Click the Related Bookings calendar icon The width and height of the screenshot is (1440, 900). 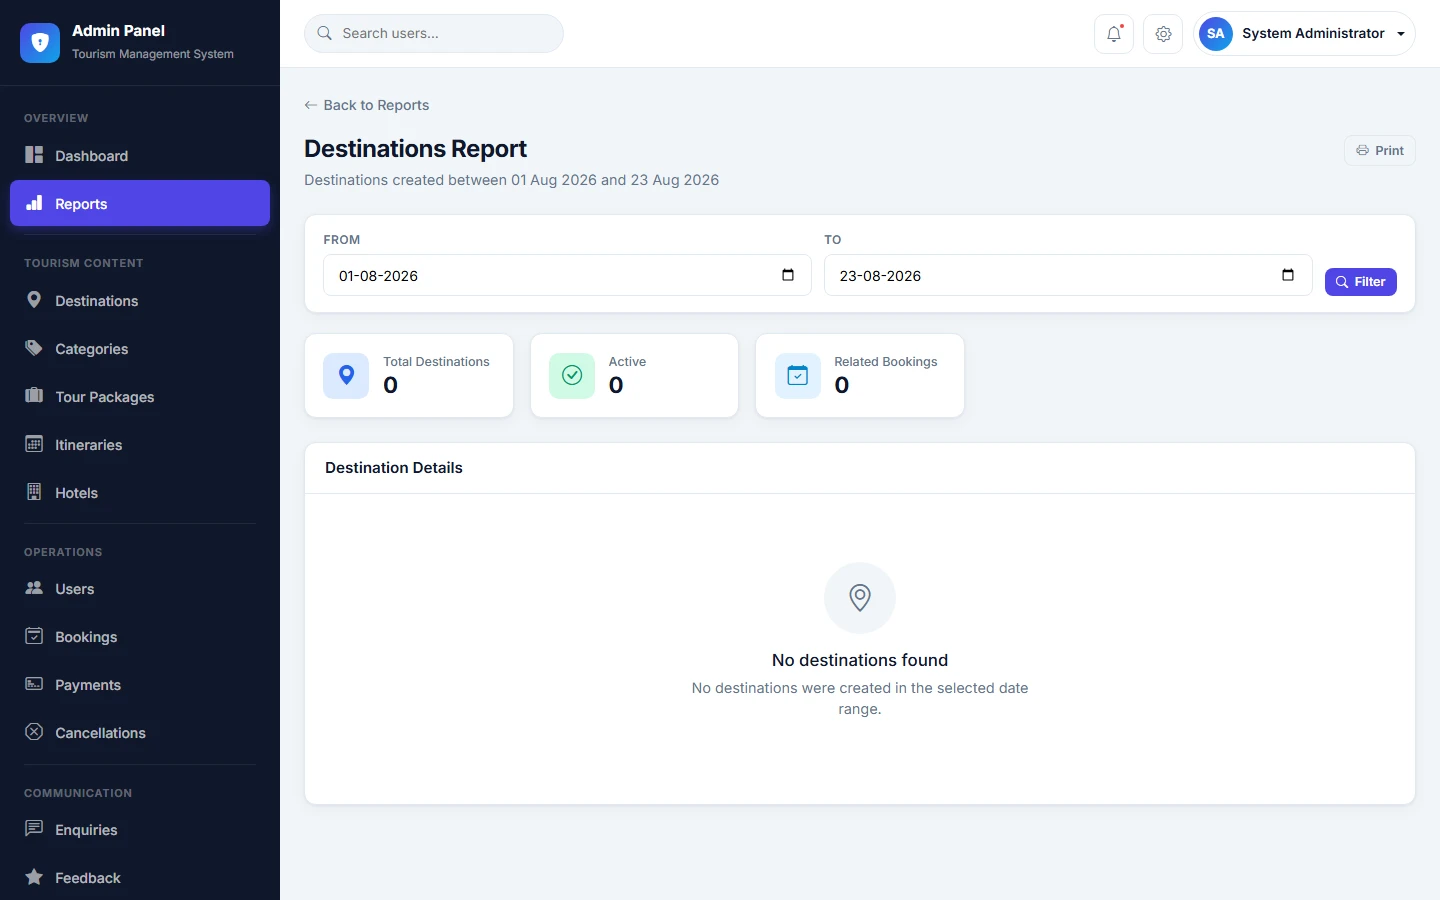798,376
